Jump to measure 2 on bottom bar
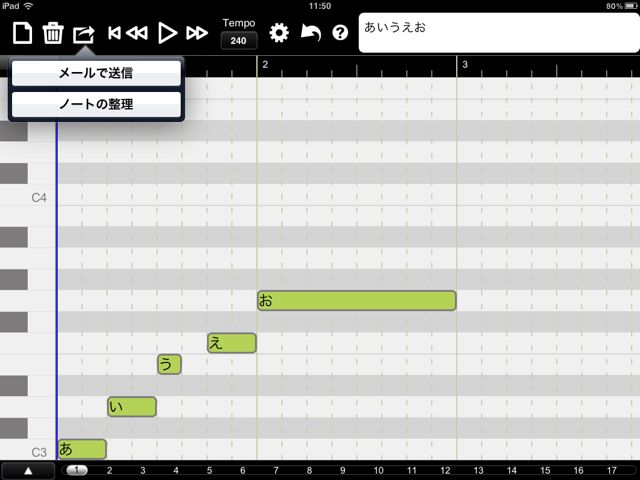 click(x=109, y=470)
